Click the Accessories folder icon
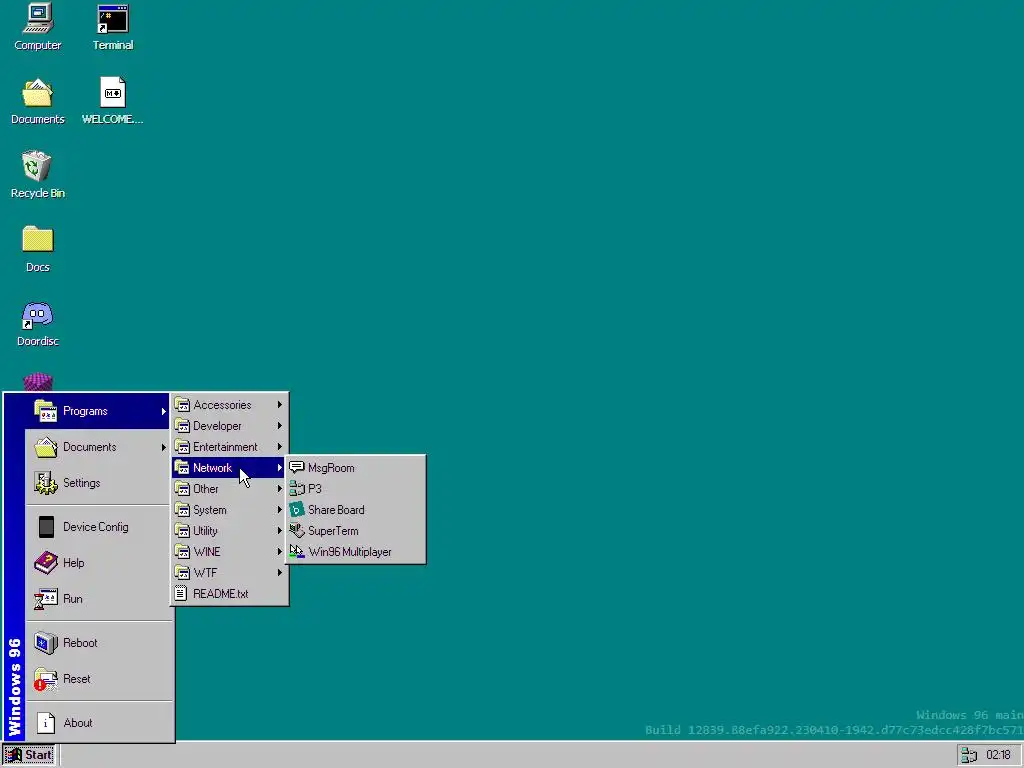 coord(182,405)
